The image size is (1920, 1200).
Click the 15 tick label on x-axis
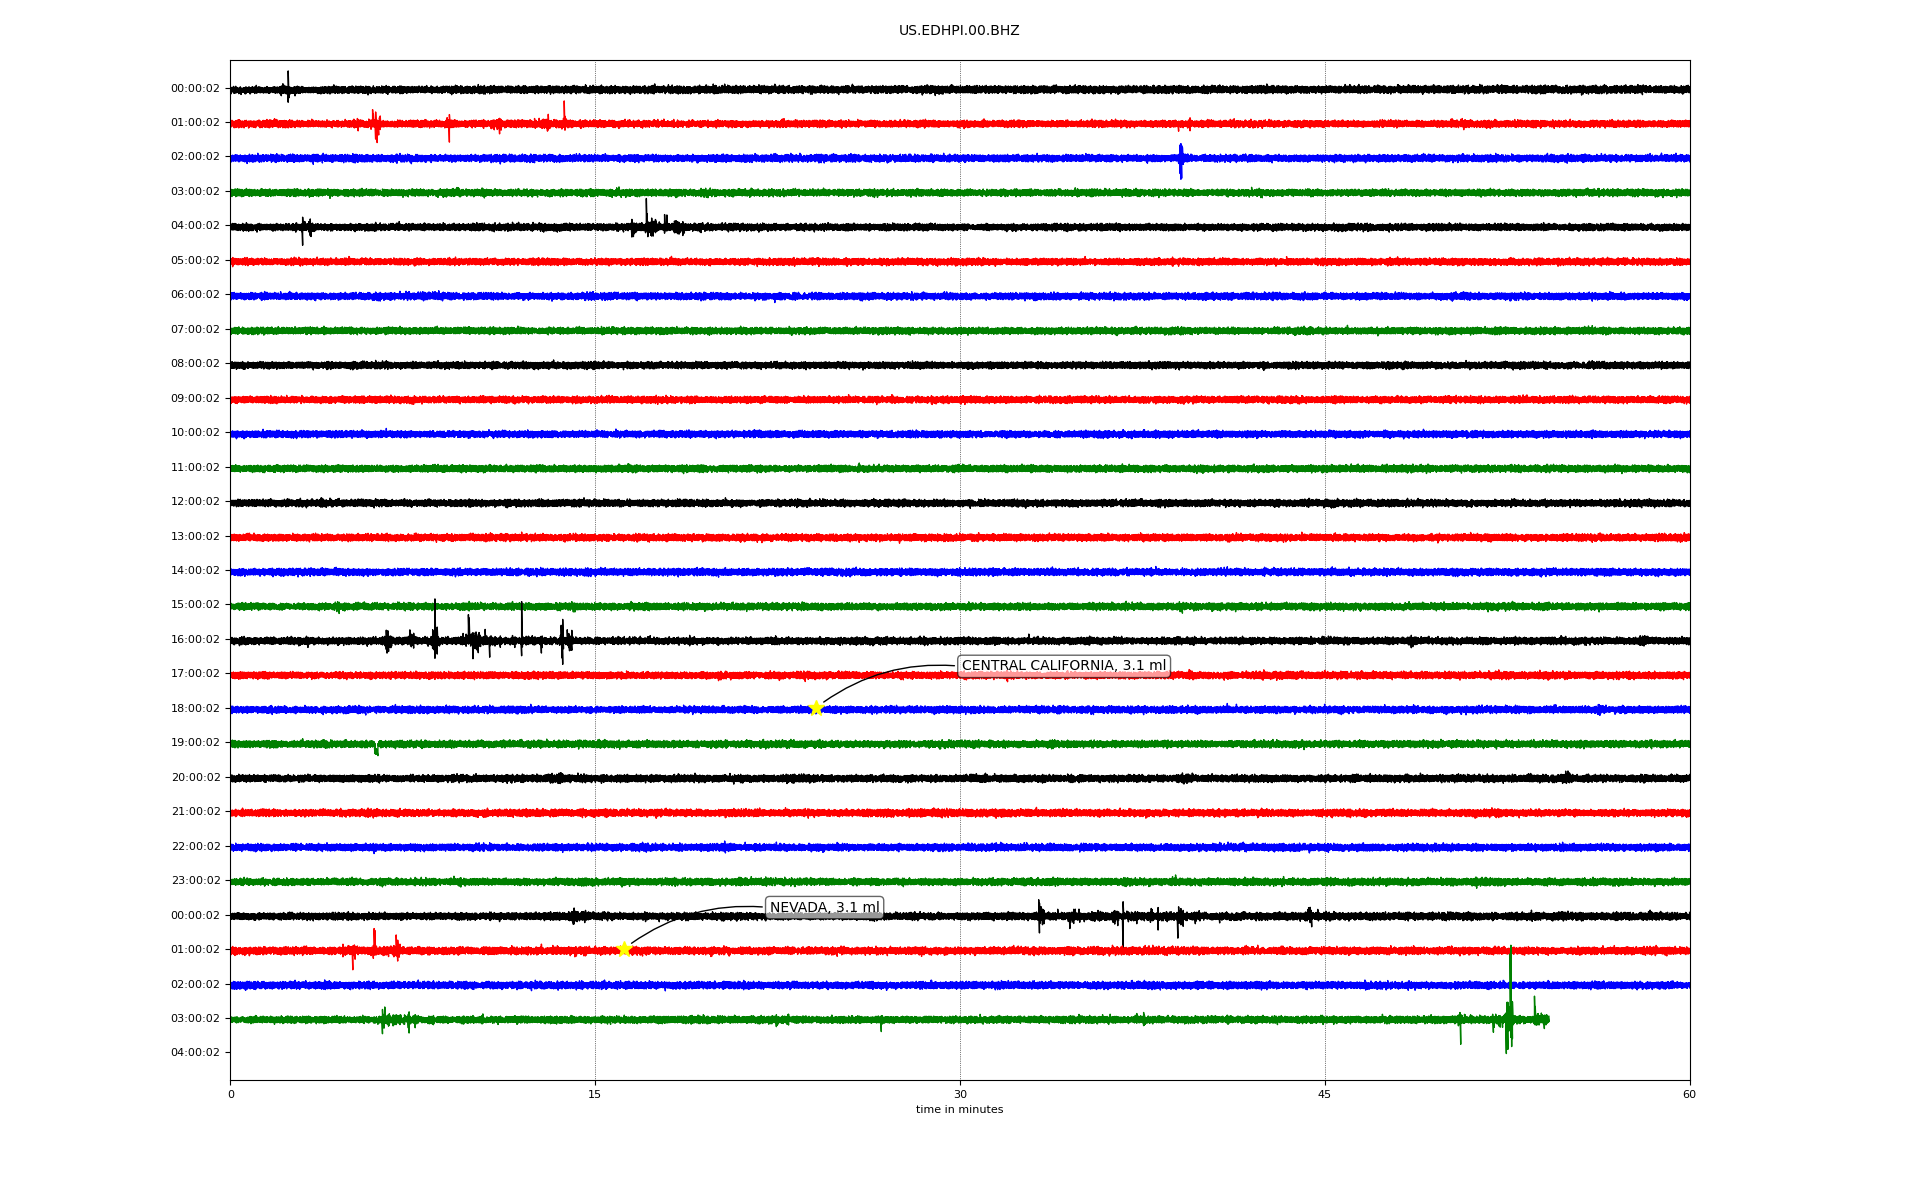tap(595, 1094)
